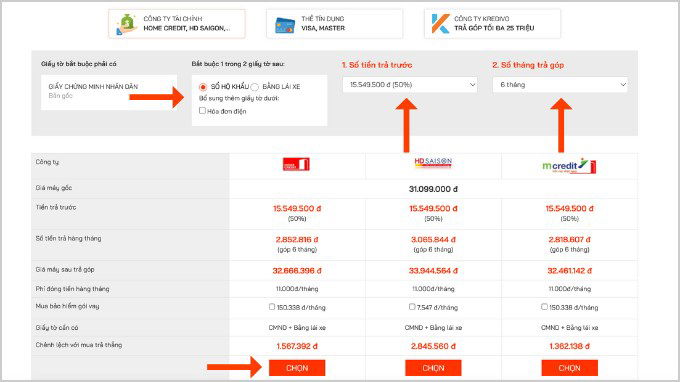Click the money bag finance company icon
Viewport: 680px width, 382px height.
(127, 24)
